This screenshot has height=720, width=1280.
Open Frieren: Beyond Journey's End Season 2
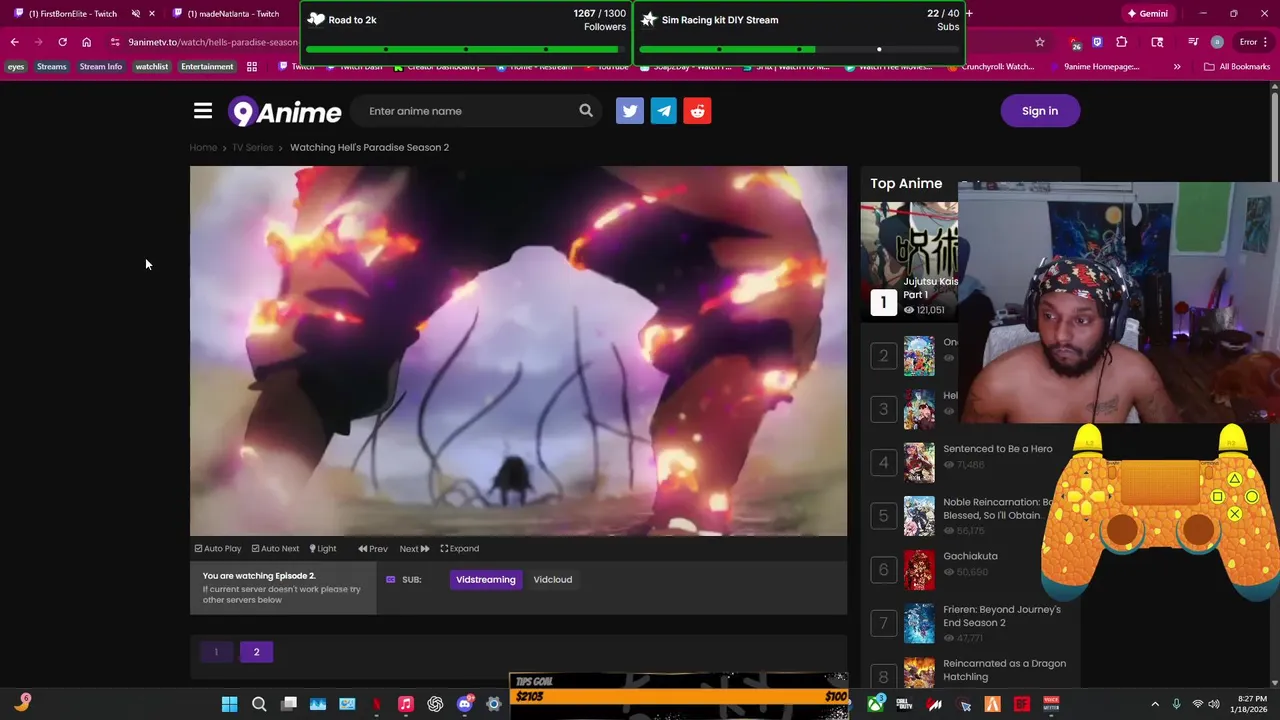[x=1002, y=616]
